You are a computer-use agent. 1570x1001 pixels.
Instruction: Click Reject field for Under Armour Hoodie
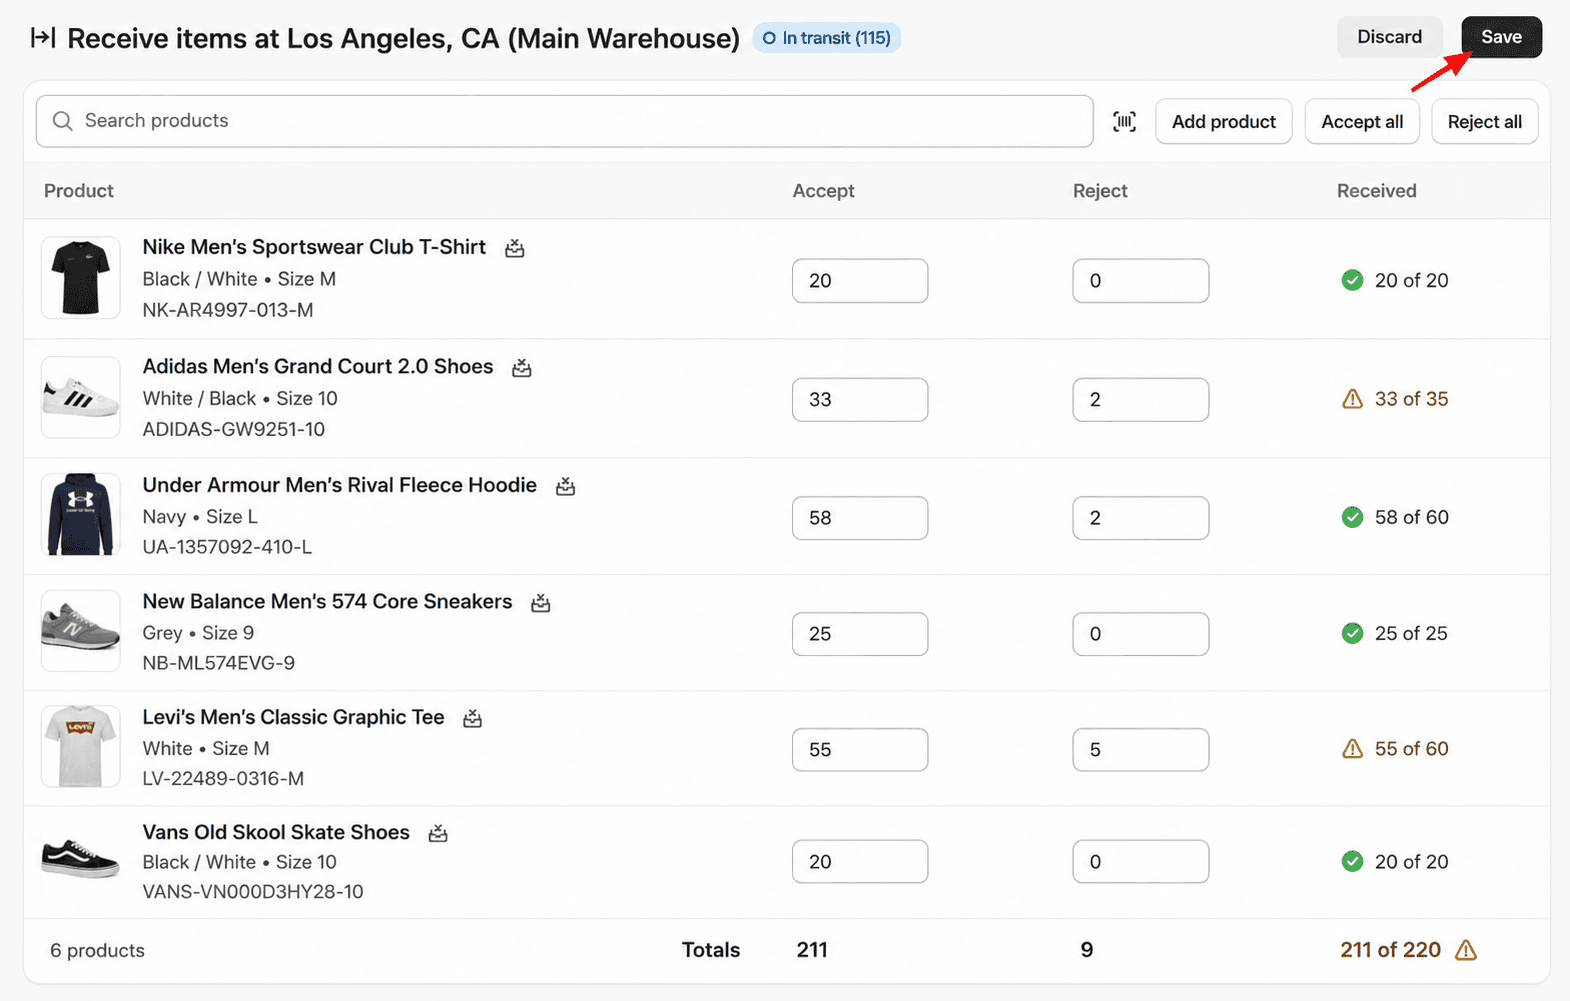click(1140, 518)
